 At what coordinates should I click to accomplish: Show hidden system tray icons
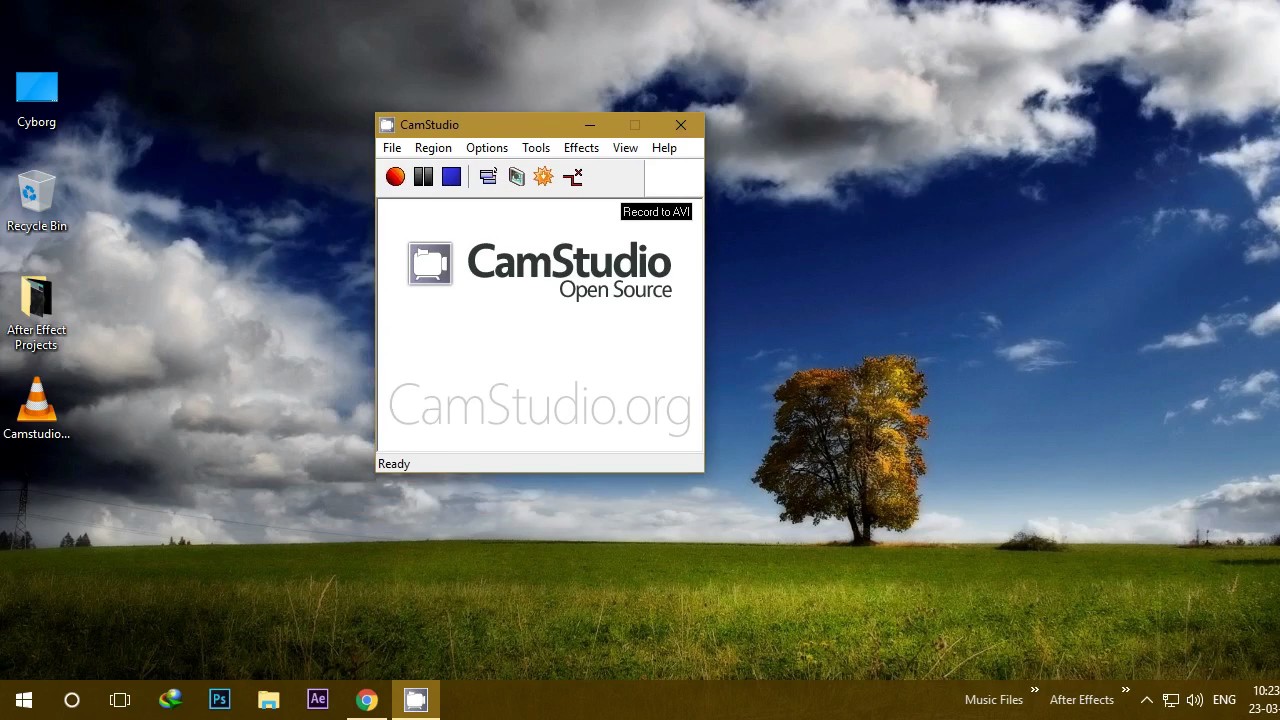point(1147,700)
